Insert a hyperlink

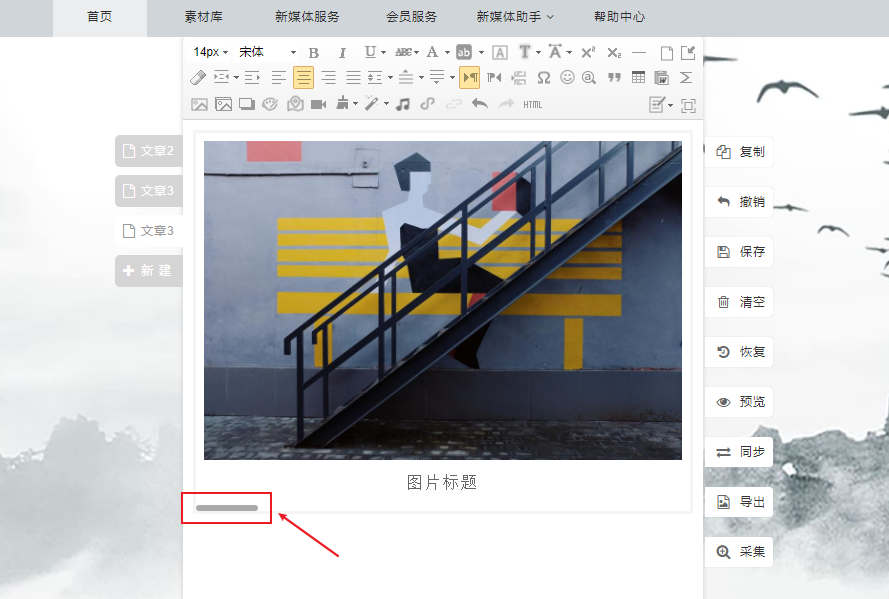coord(427,104)
